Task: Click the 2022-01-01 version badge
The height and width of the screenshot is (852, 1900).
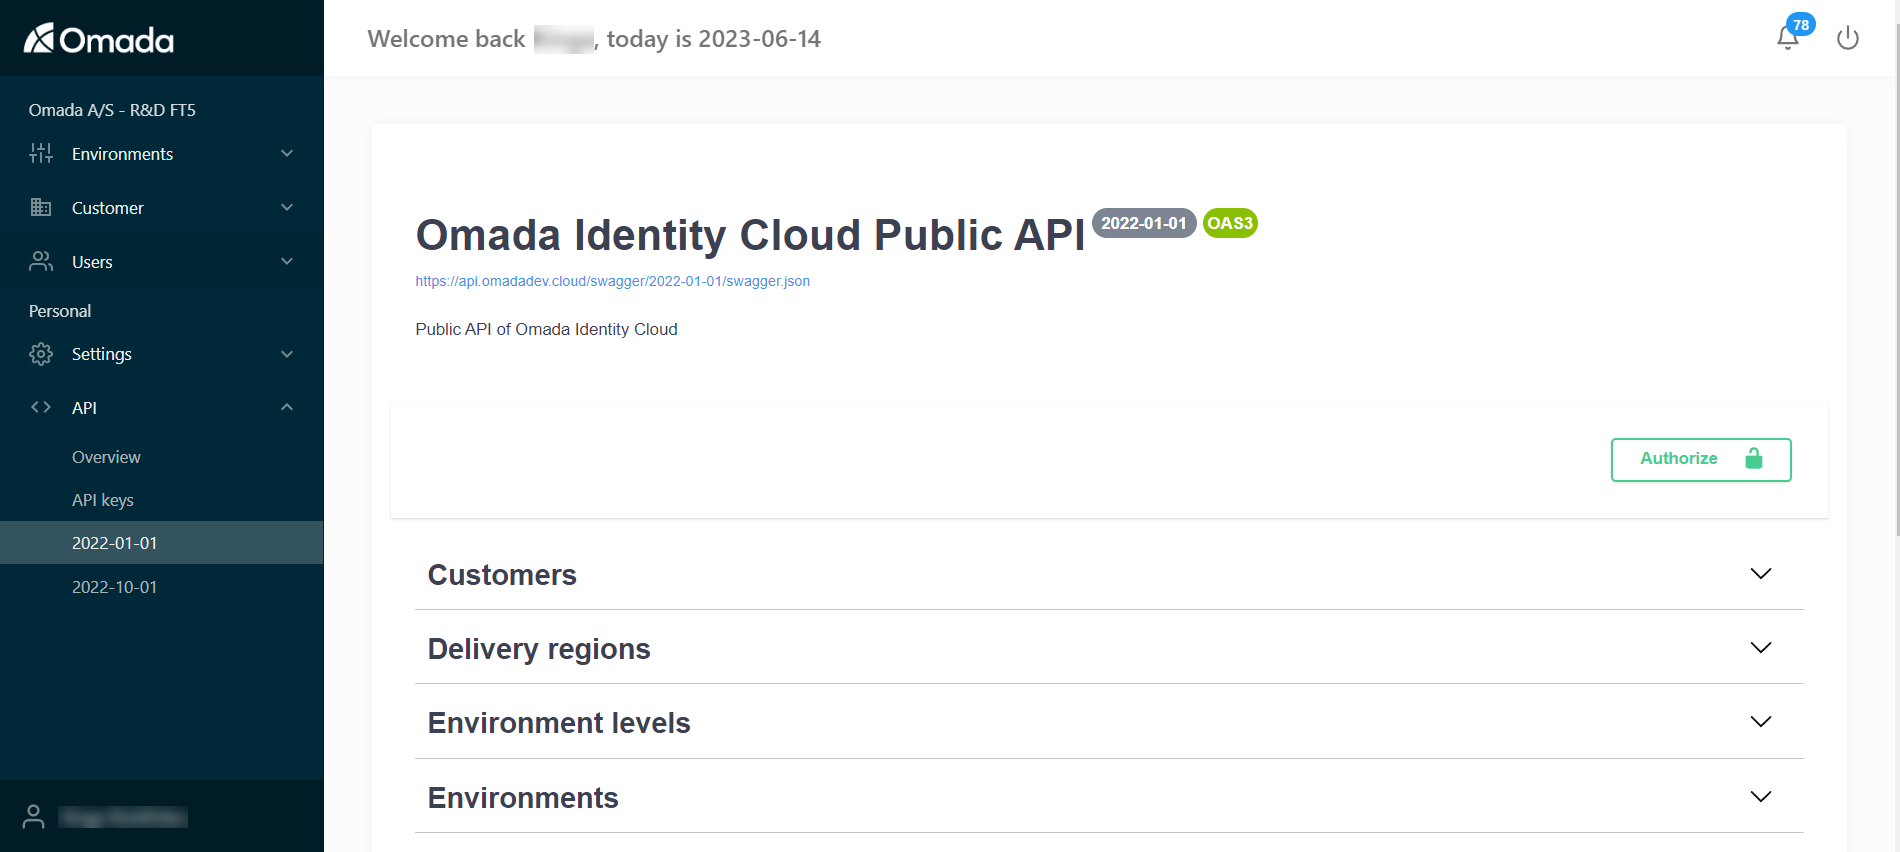Action: [x=1144, y=223]
